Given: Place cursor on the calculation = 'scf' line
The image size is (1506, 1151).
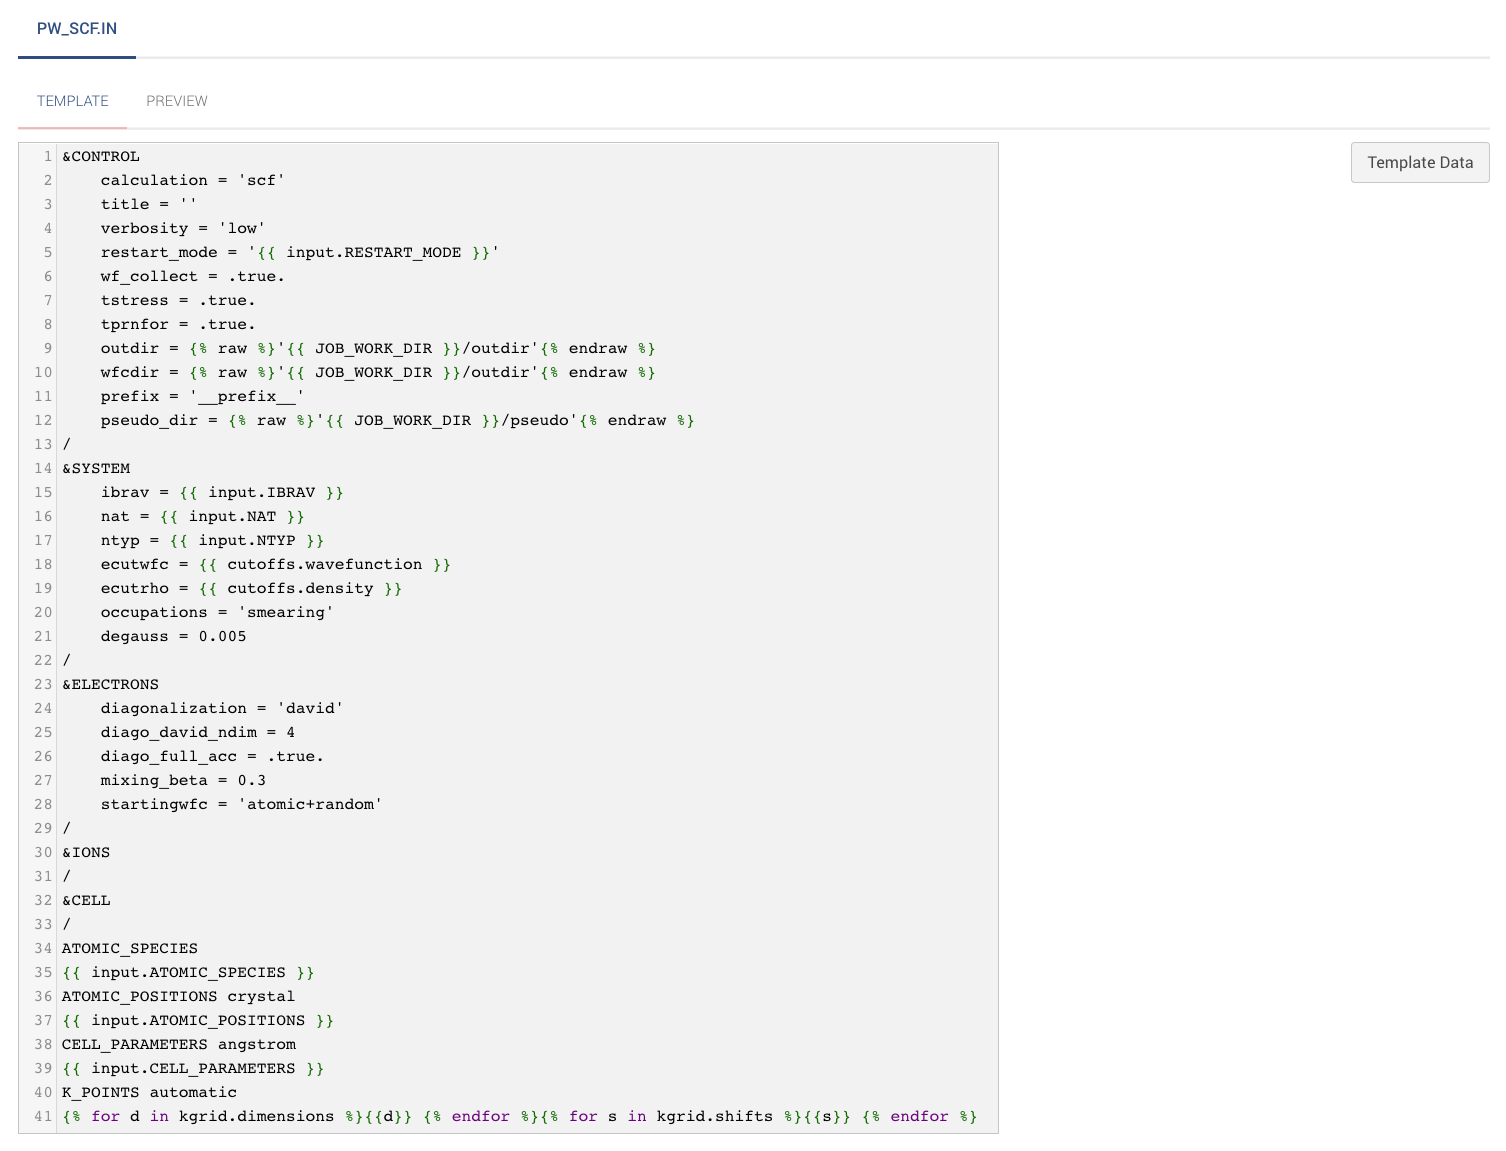Looking at the screenshot, I should pos(193,180).
